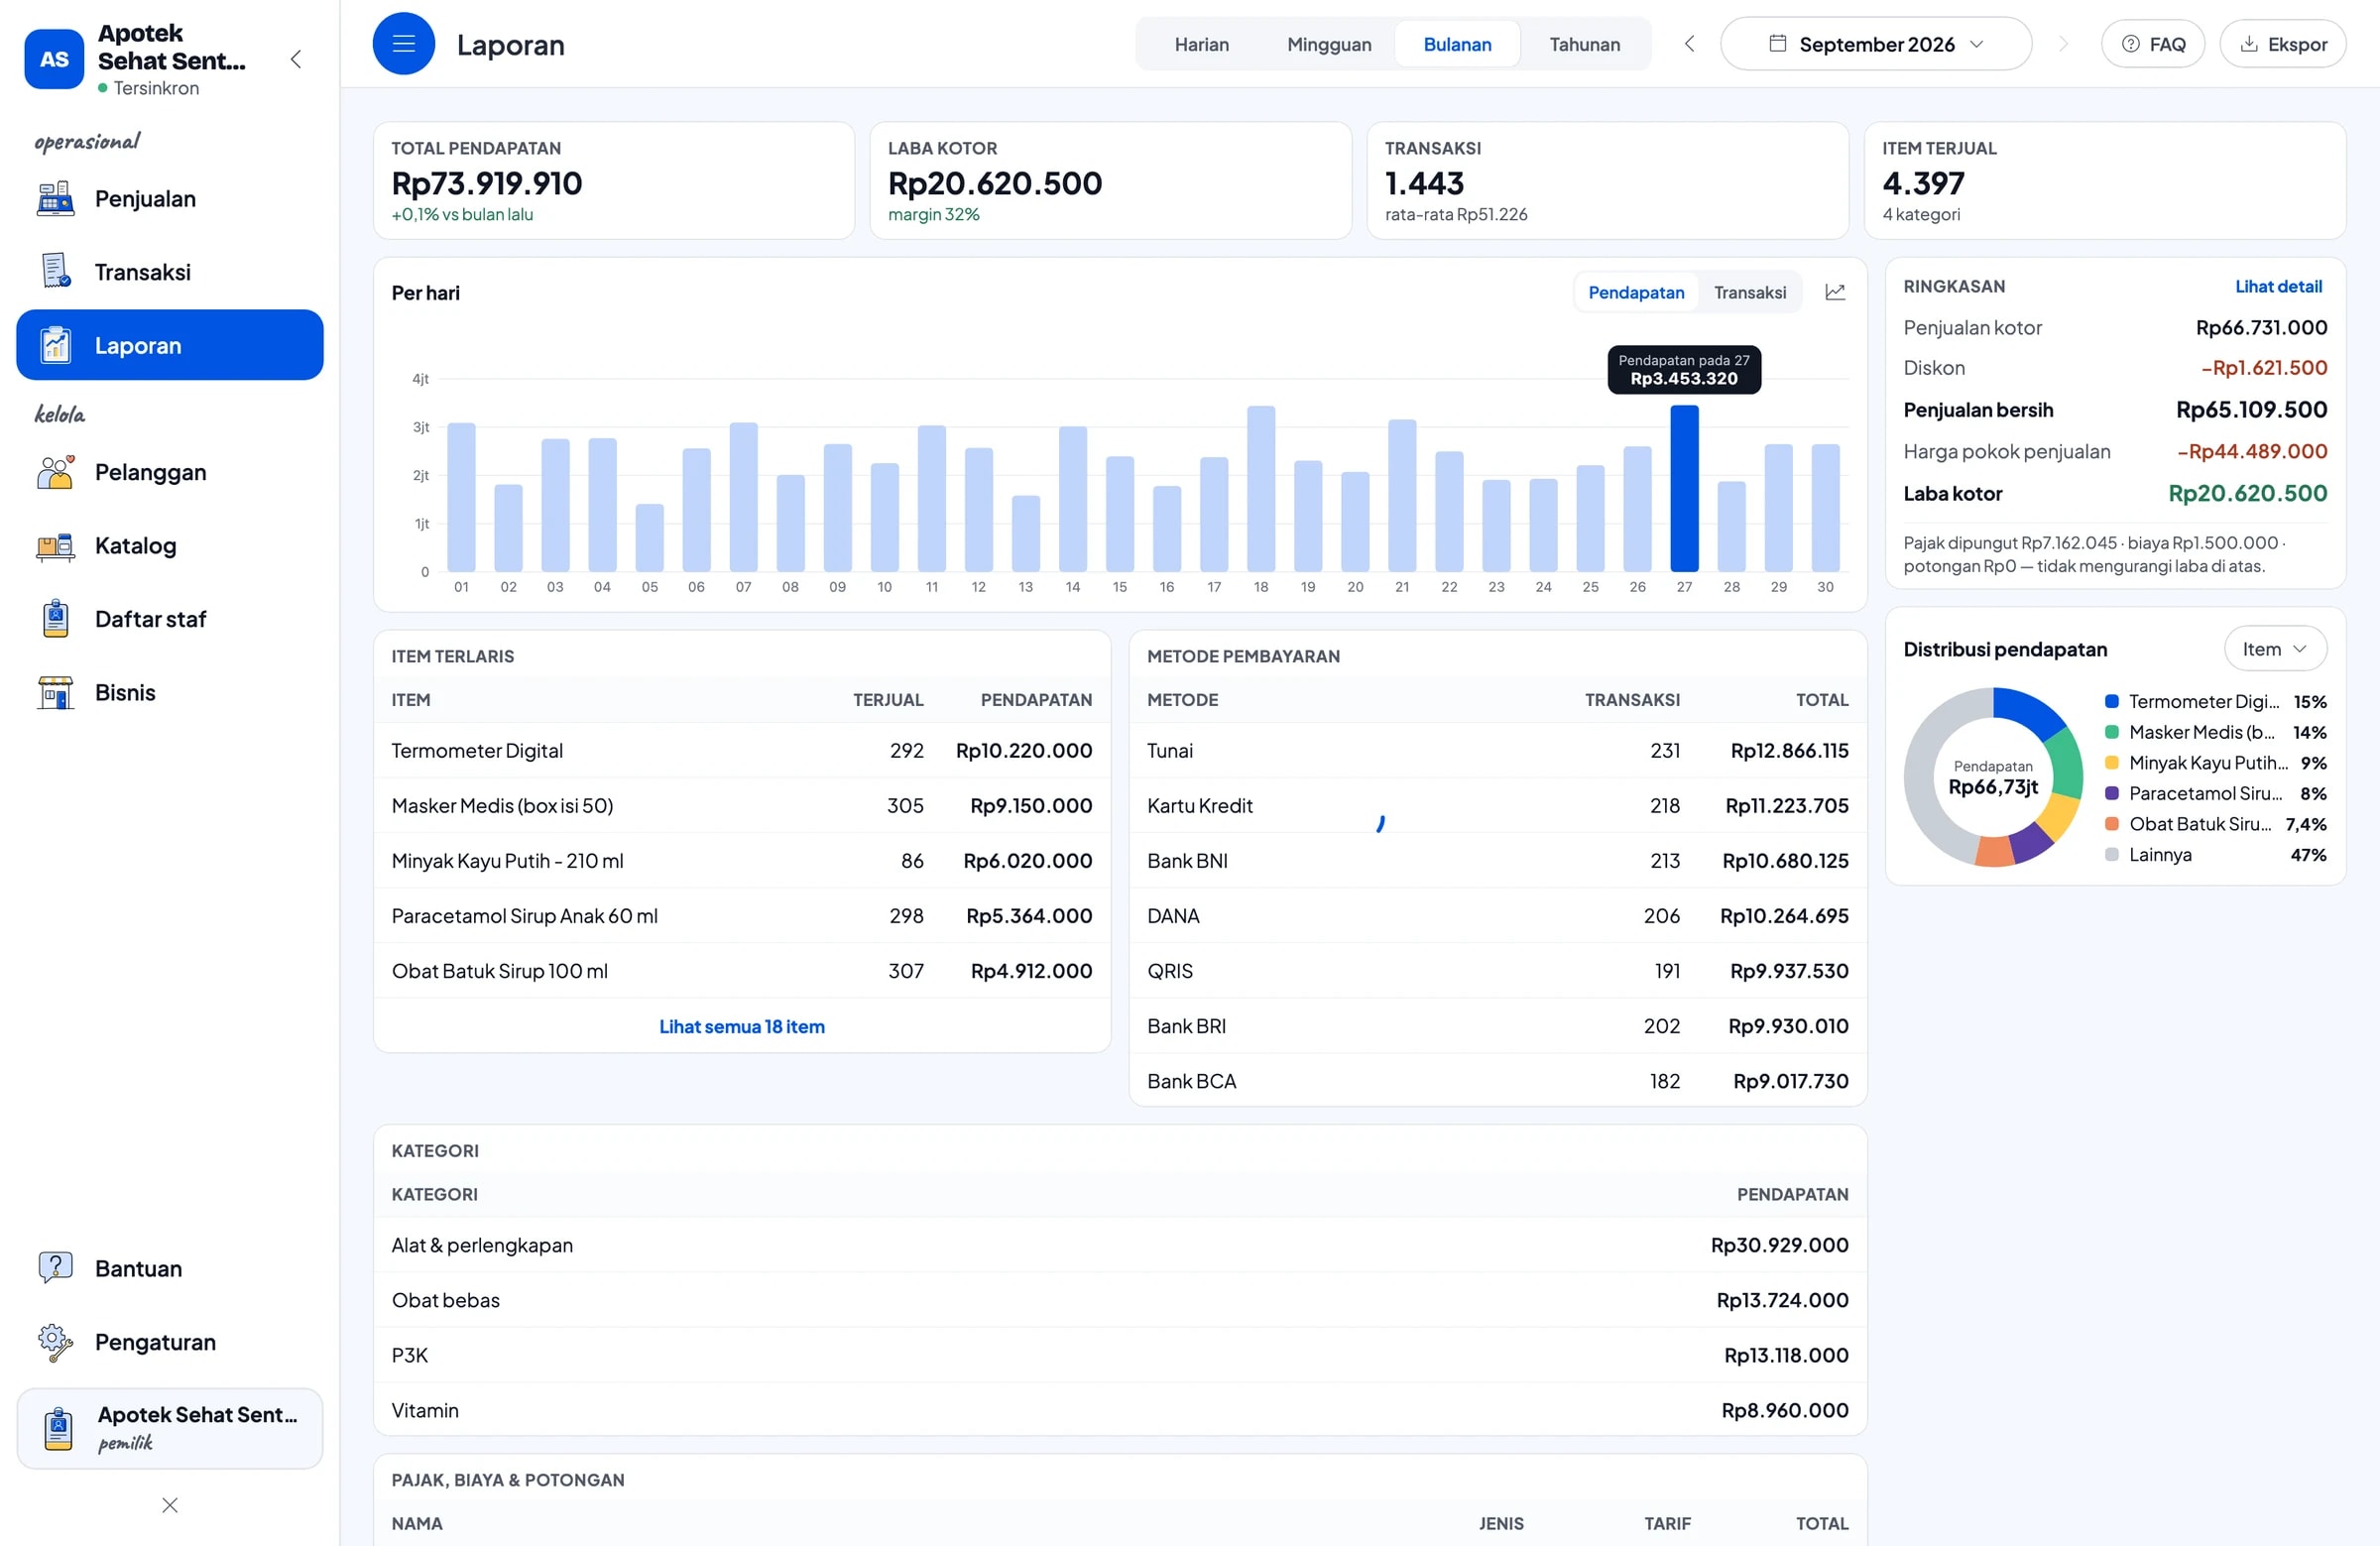
Task: Select the Mingguan tab
Action: 1329,44
